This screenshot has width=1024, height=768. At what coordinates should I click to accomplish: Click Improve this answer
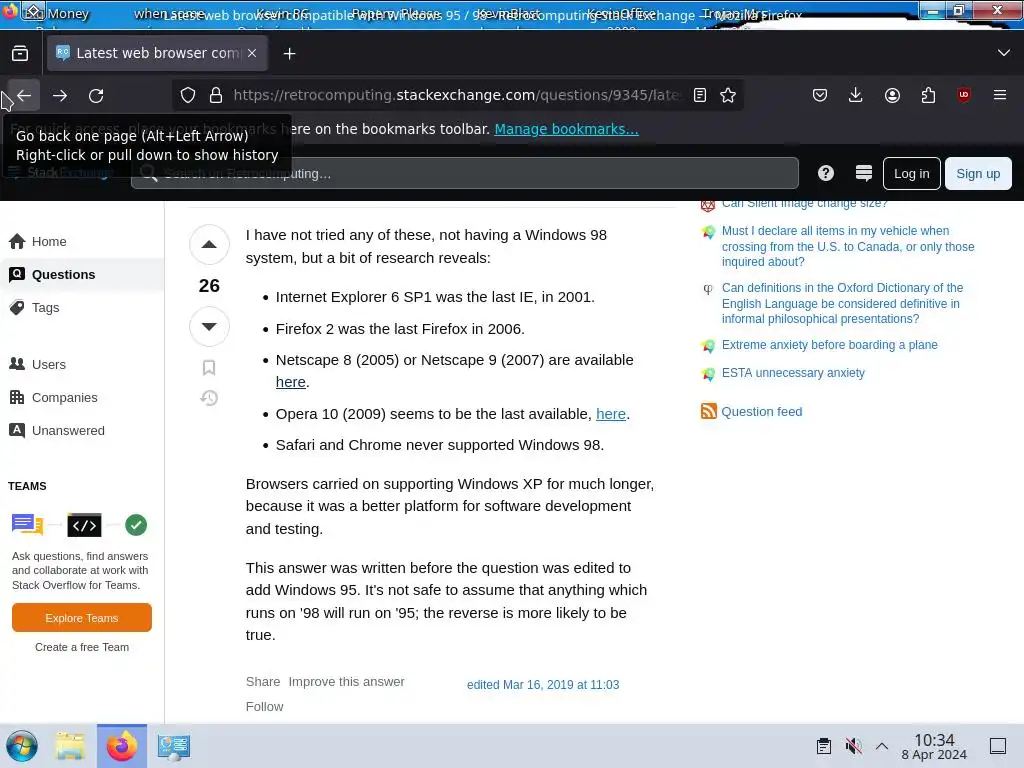[x=346, y=682]
